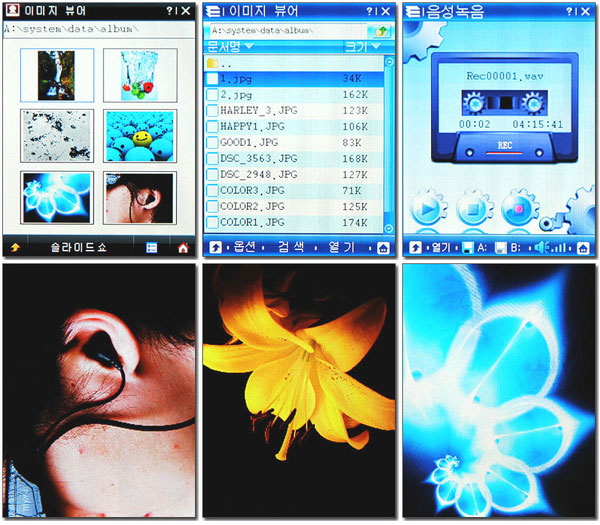Open the black speckled snow thumbnail

point(57,136)
